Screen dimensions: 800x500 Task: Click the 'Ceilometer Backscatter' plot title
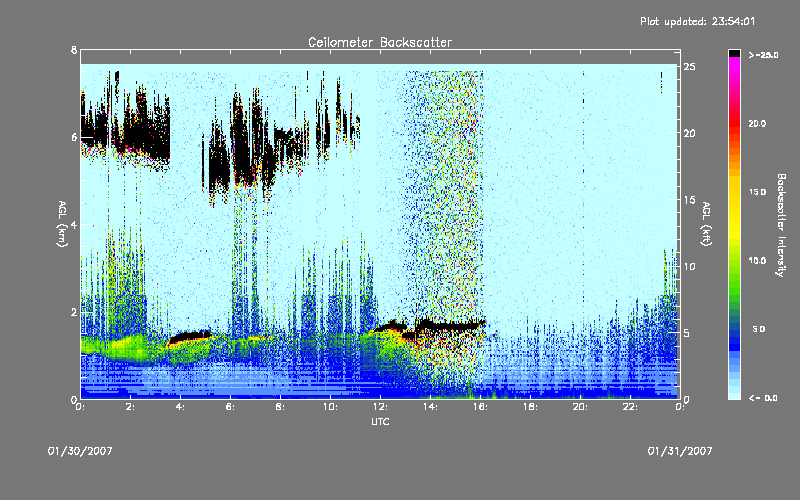tap(380, 42)
